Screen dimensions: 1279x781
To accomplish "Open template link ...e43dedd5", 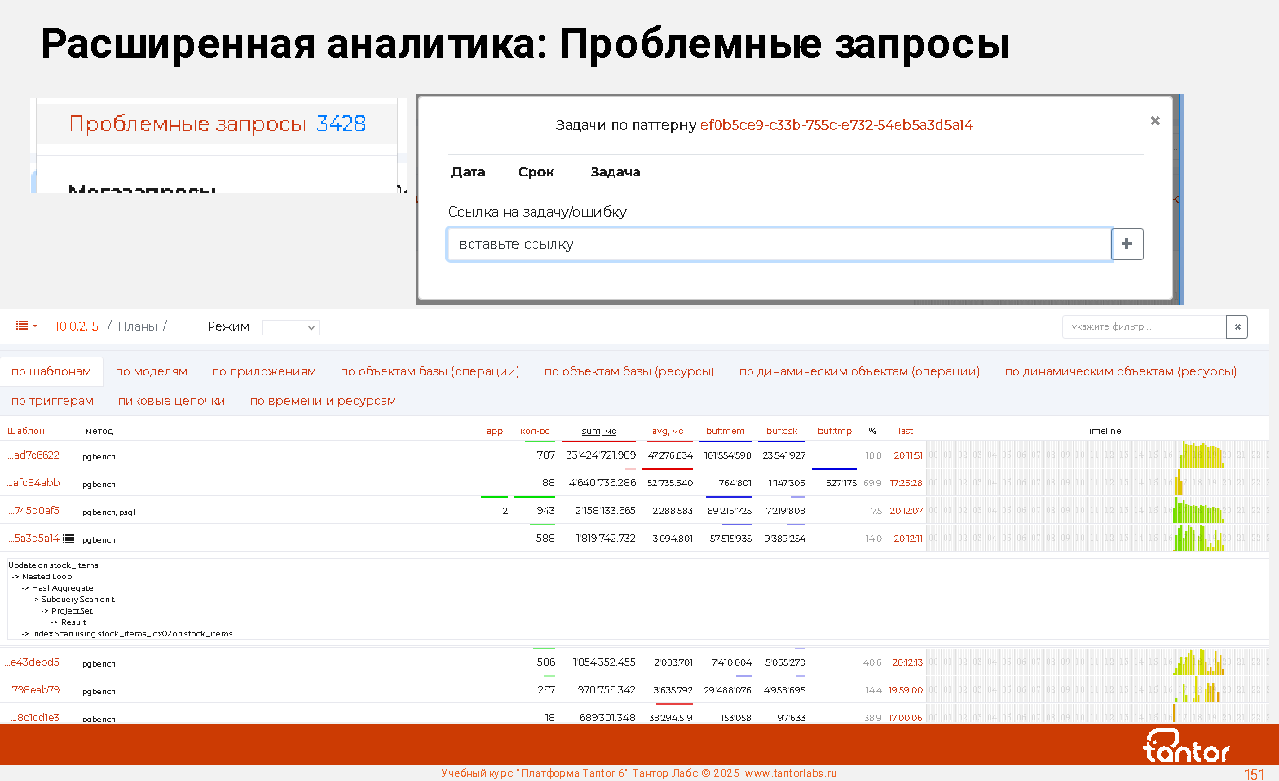I will click(34, 662).
